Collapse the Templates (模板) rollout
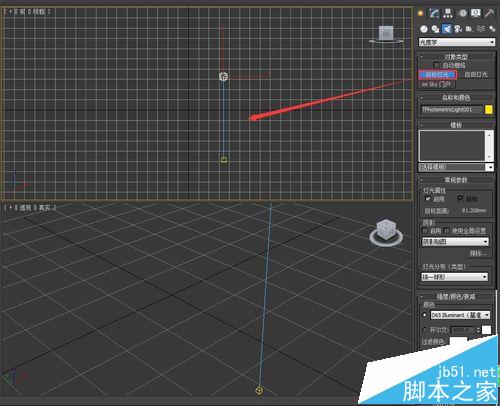The image size is (500, 406). 456,125
